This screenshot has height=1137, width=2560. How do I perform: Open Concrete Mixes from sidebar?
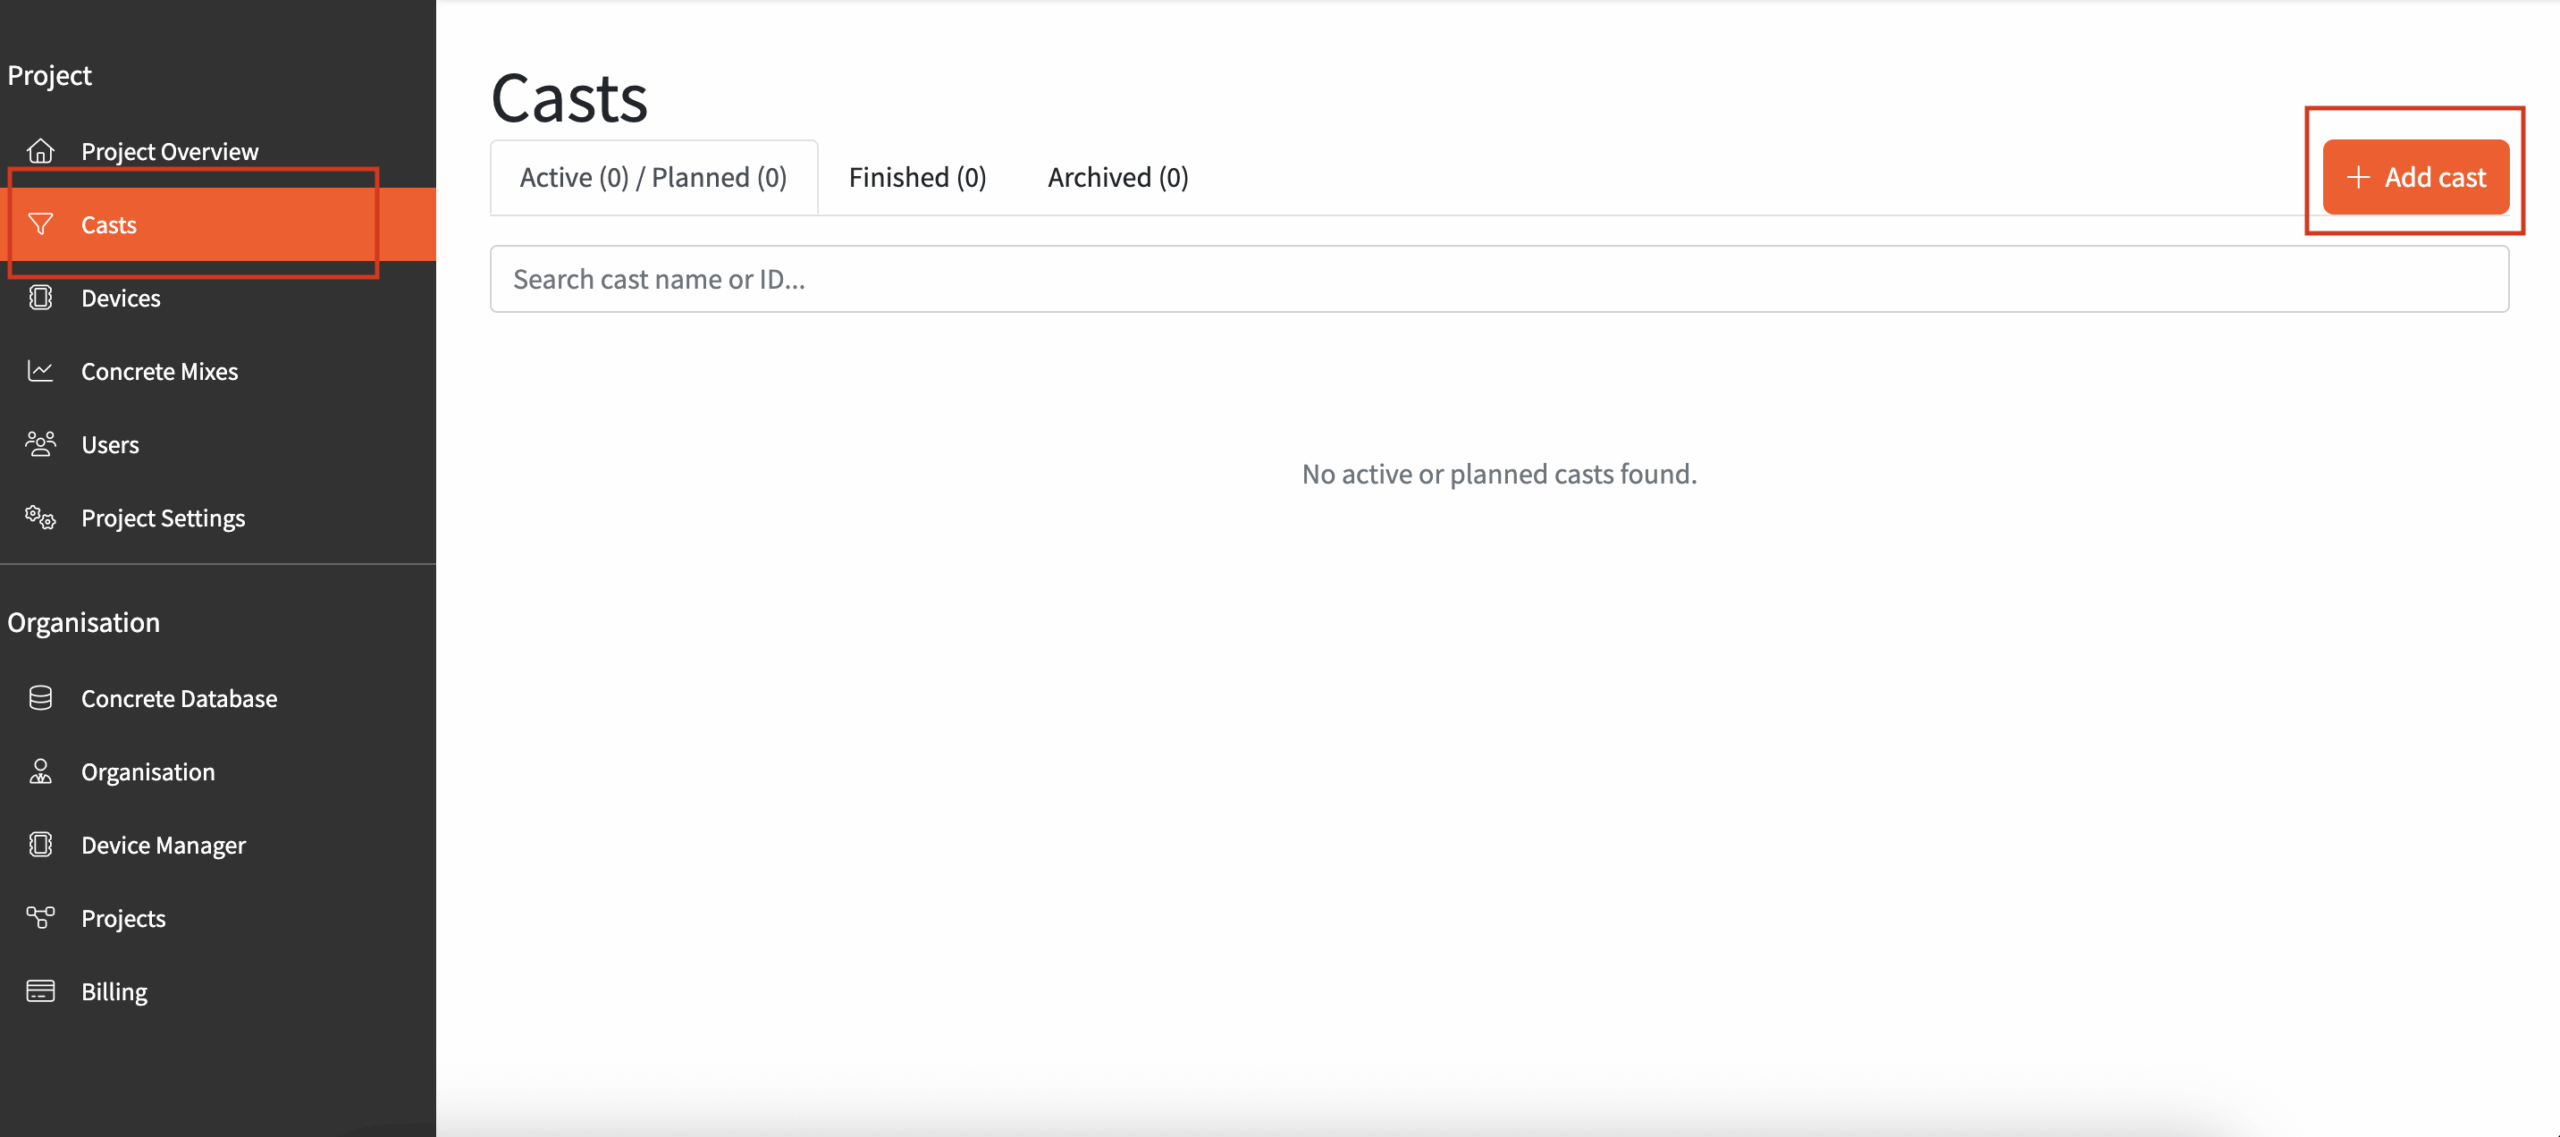pyautogui.click(x=159, y=372)
